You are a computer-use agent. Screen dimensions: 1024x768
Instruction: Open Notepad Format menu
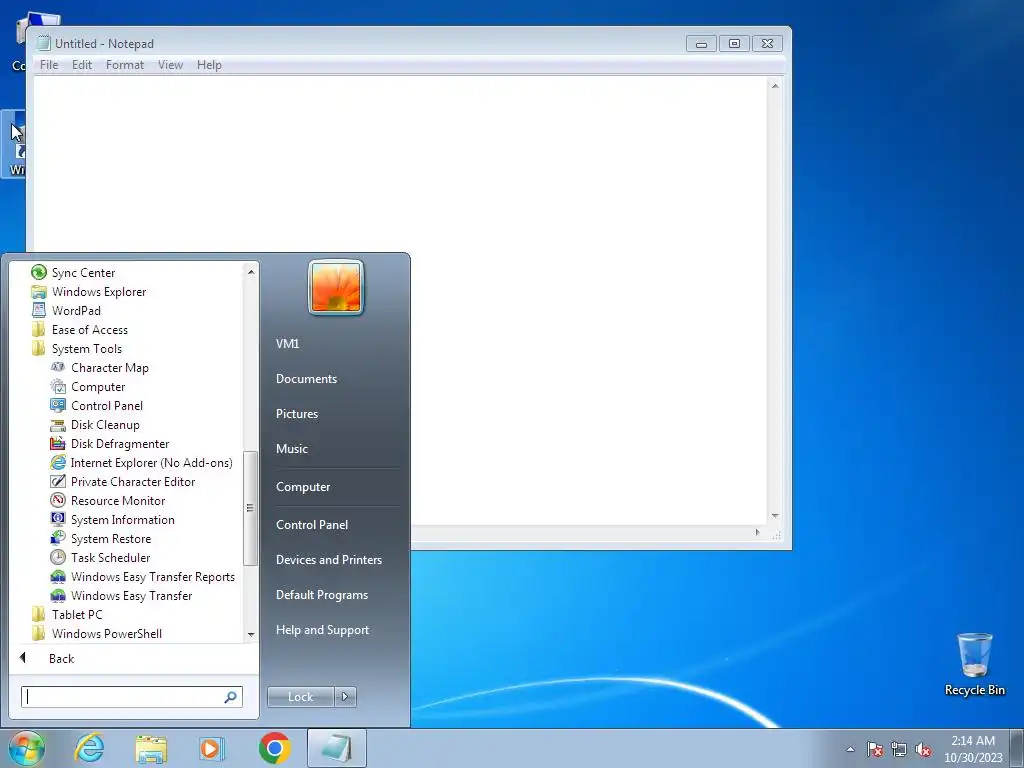pos(125,65)
